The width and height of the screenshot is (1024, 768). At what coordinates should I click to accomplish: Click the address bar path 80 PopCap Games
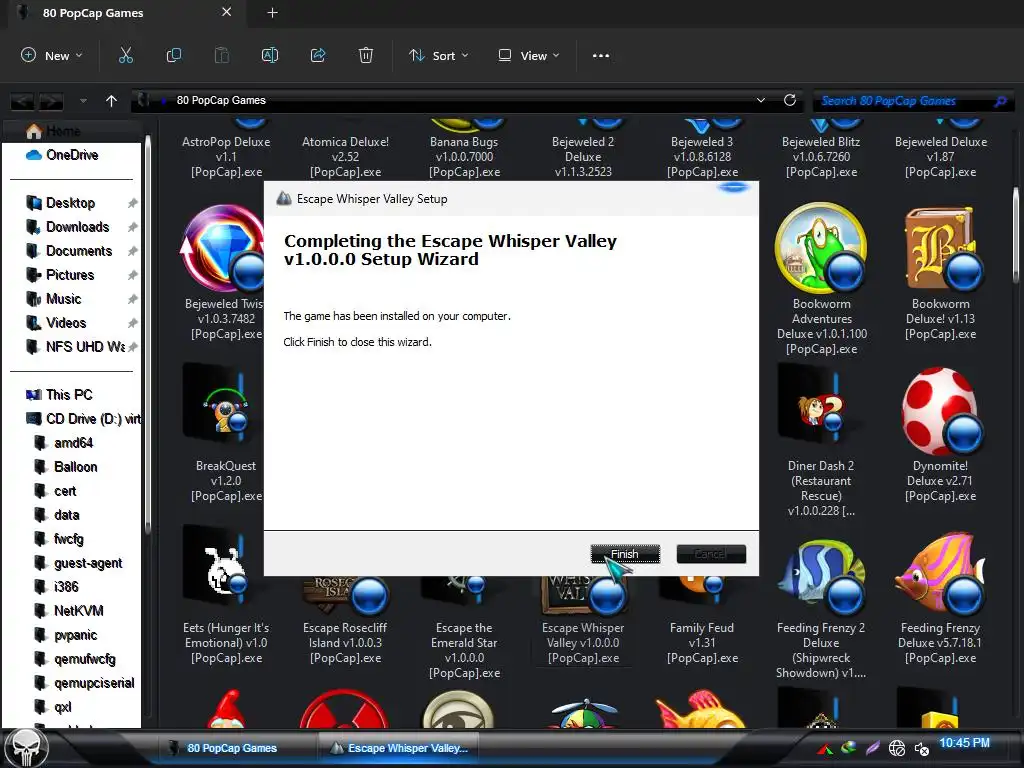(221, 101)
